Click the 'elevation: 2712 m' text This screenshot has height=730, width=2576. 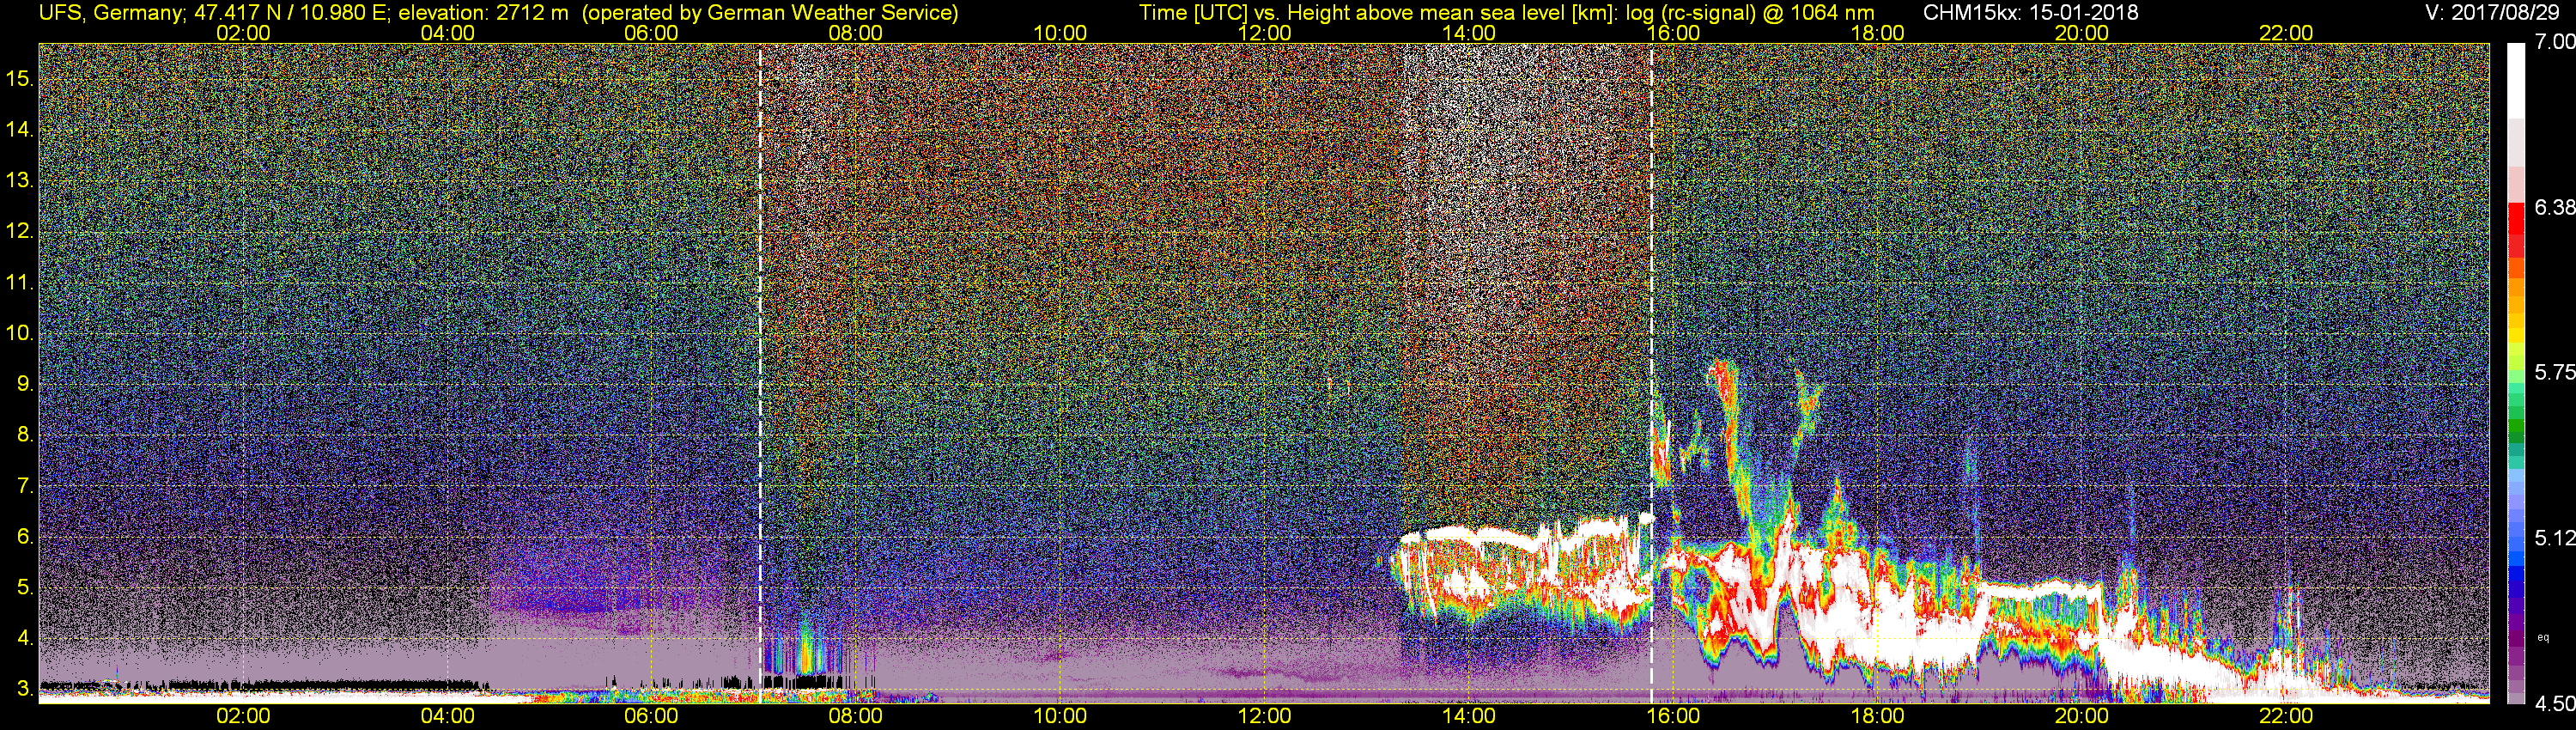(x=483, y=13)
